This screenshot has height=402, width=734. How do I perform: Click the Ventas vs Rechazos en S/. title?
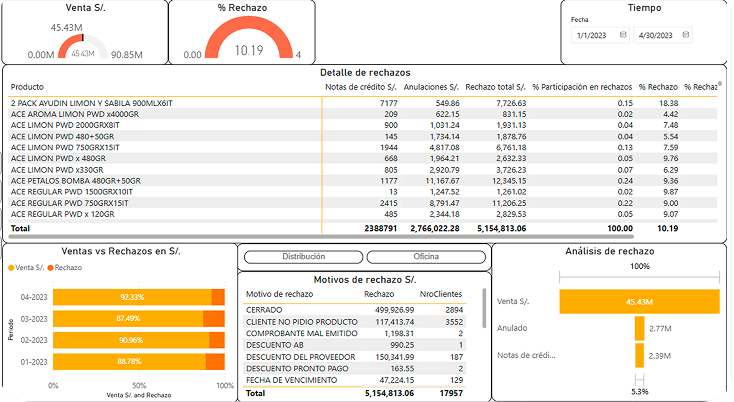click(121, 251)
